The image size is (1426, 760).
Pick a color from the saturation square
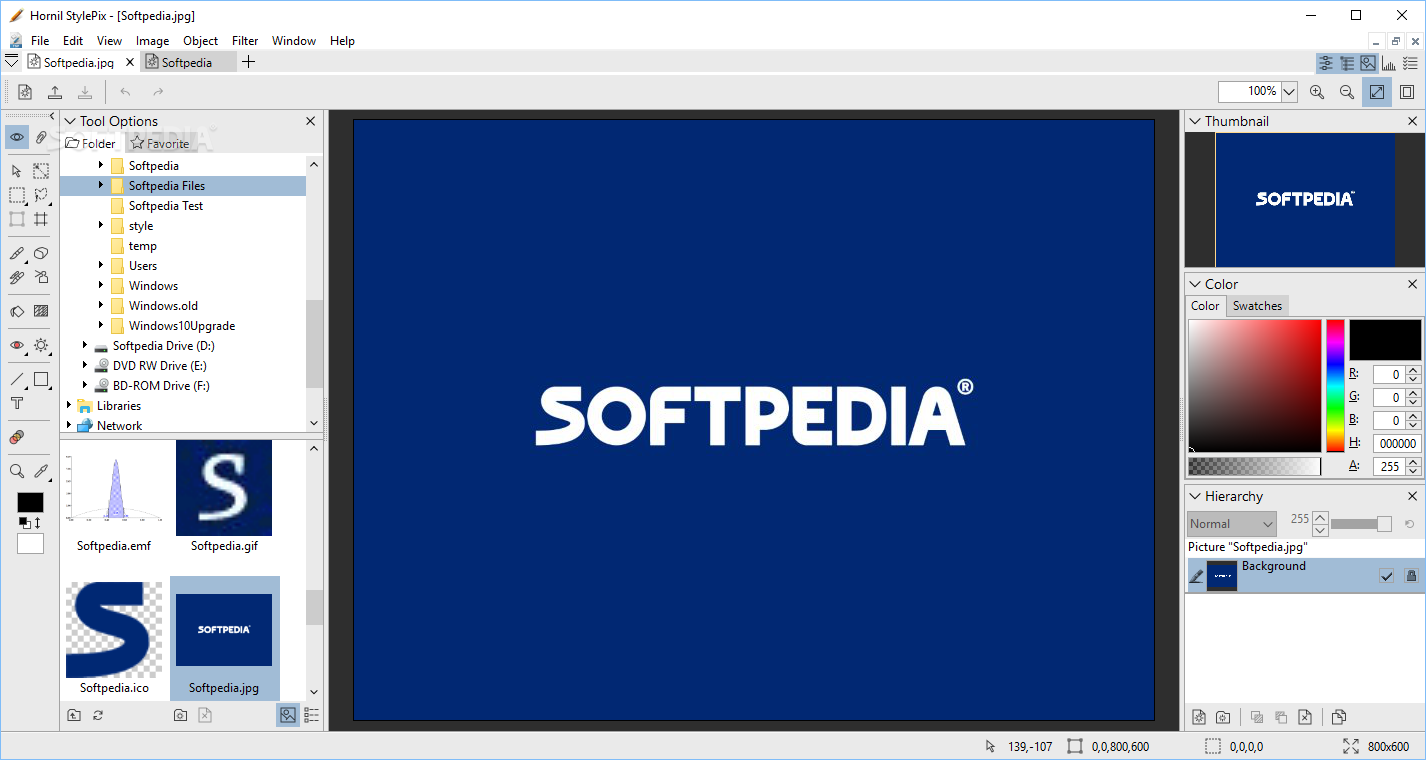[1255, 386]
